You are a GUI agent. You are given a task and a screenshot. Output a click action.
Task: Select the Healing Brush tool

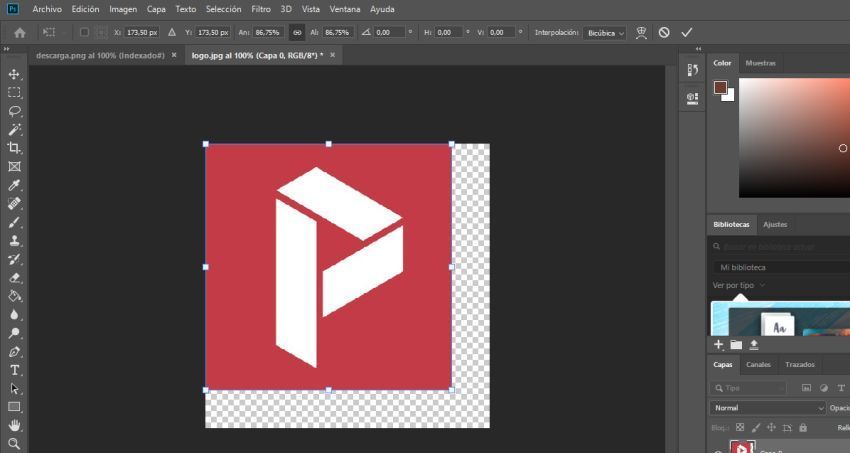coord(14,204)
